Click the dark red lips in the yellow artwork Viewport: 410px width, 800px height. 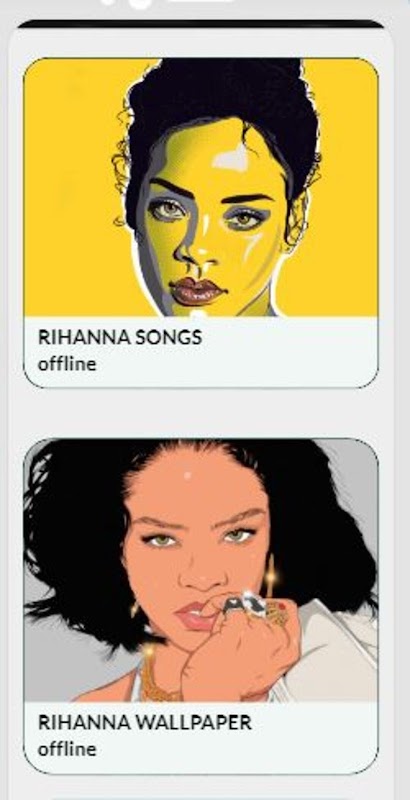point(197,291)
